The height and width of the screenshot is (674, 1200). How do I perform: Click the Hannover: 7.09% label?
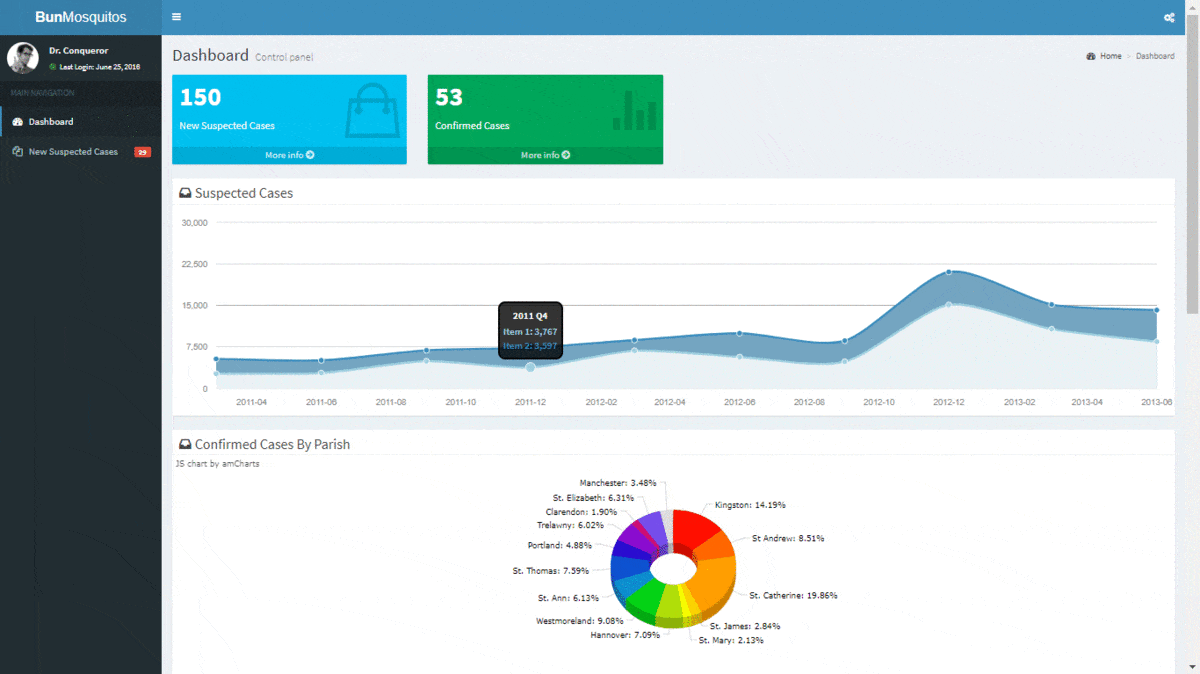coord(625,635)
